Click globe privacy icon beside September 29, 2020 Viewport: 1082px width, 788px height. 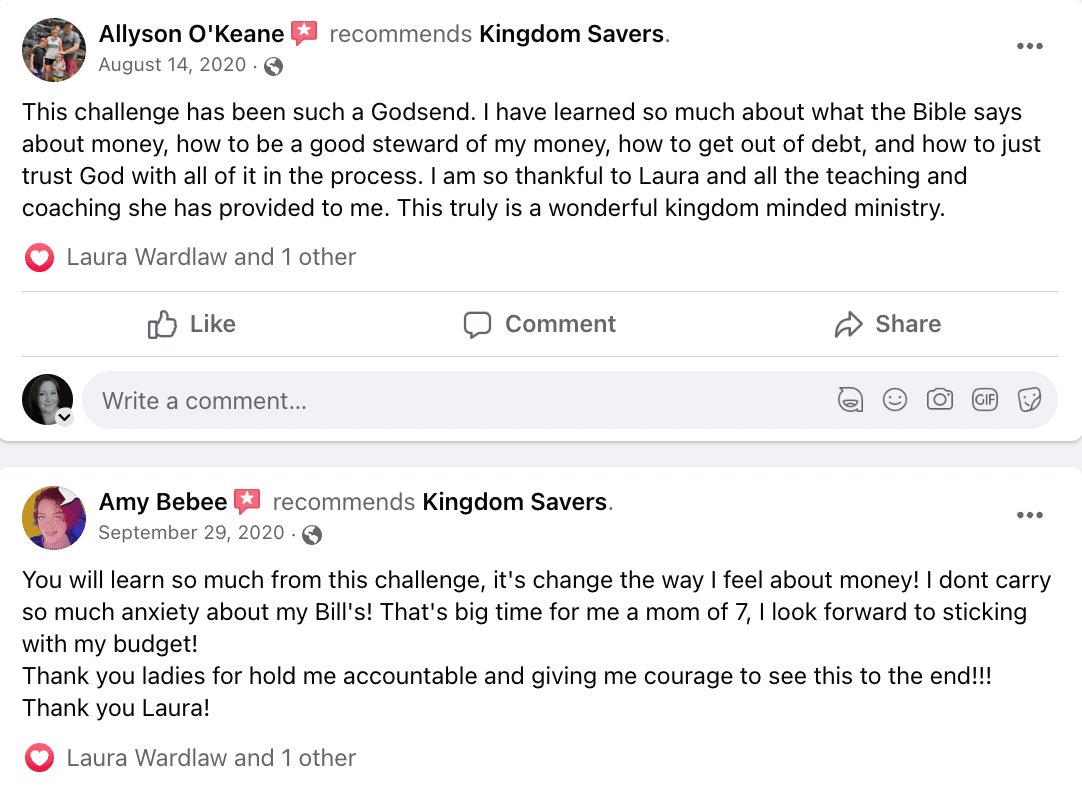point(312,534)
